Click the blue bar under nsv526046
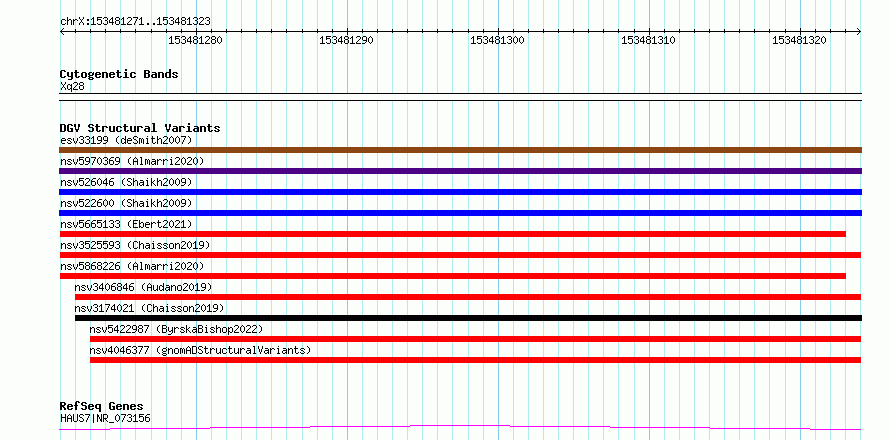 pyautogui.click(x=460, y=192)
